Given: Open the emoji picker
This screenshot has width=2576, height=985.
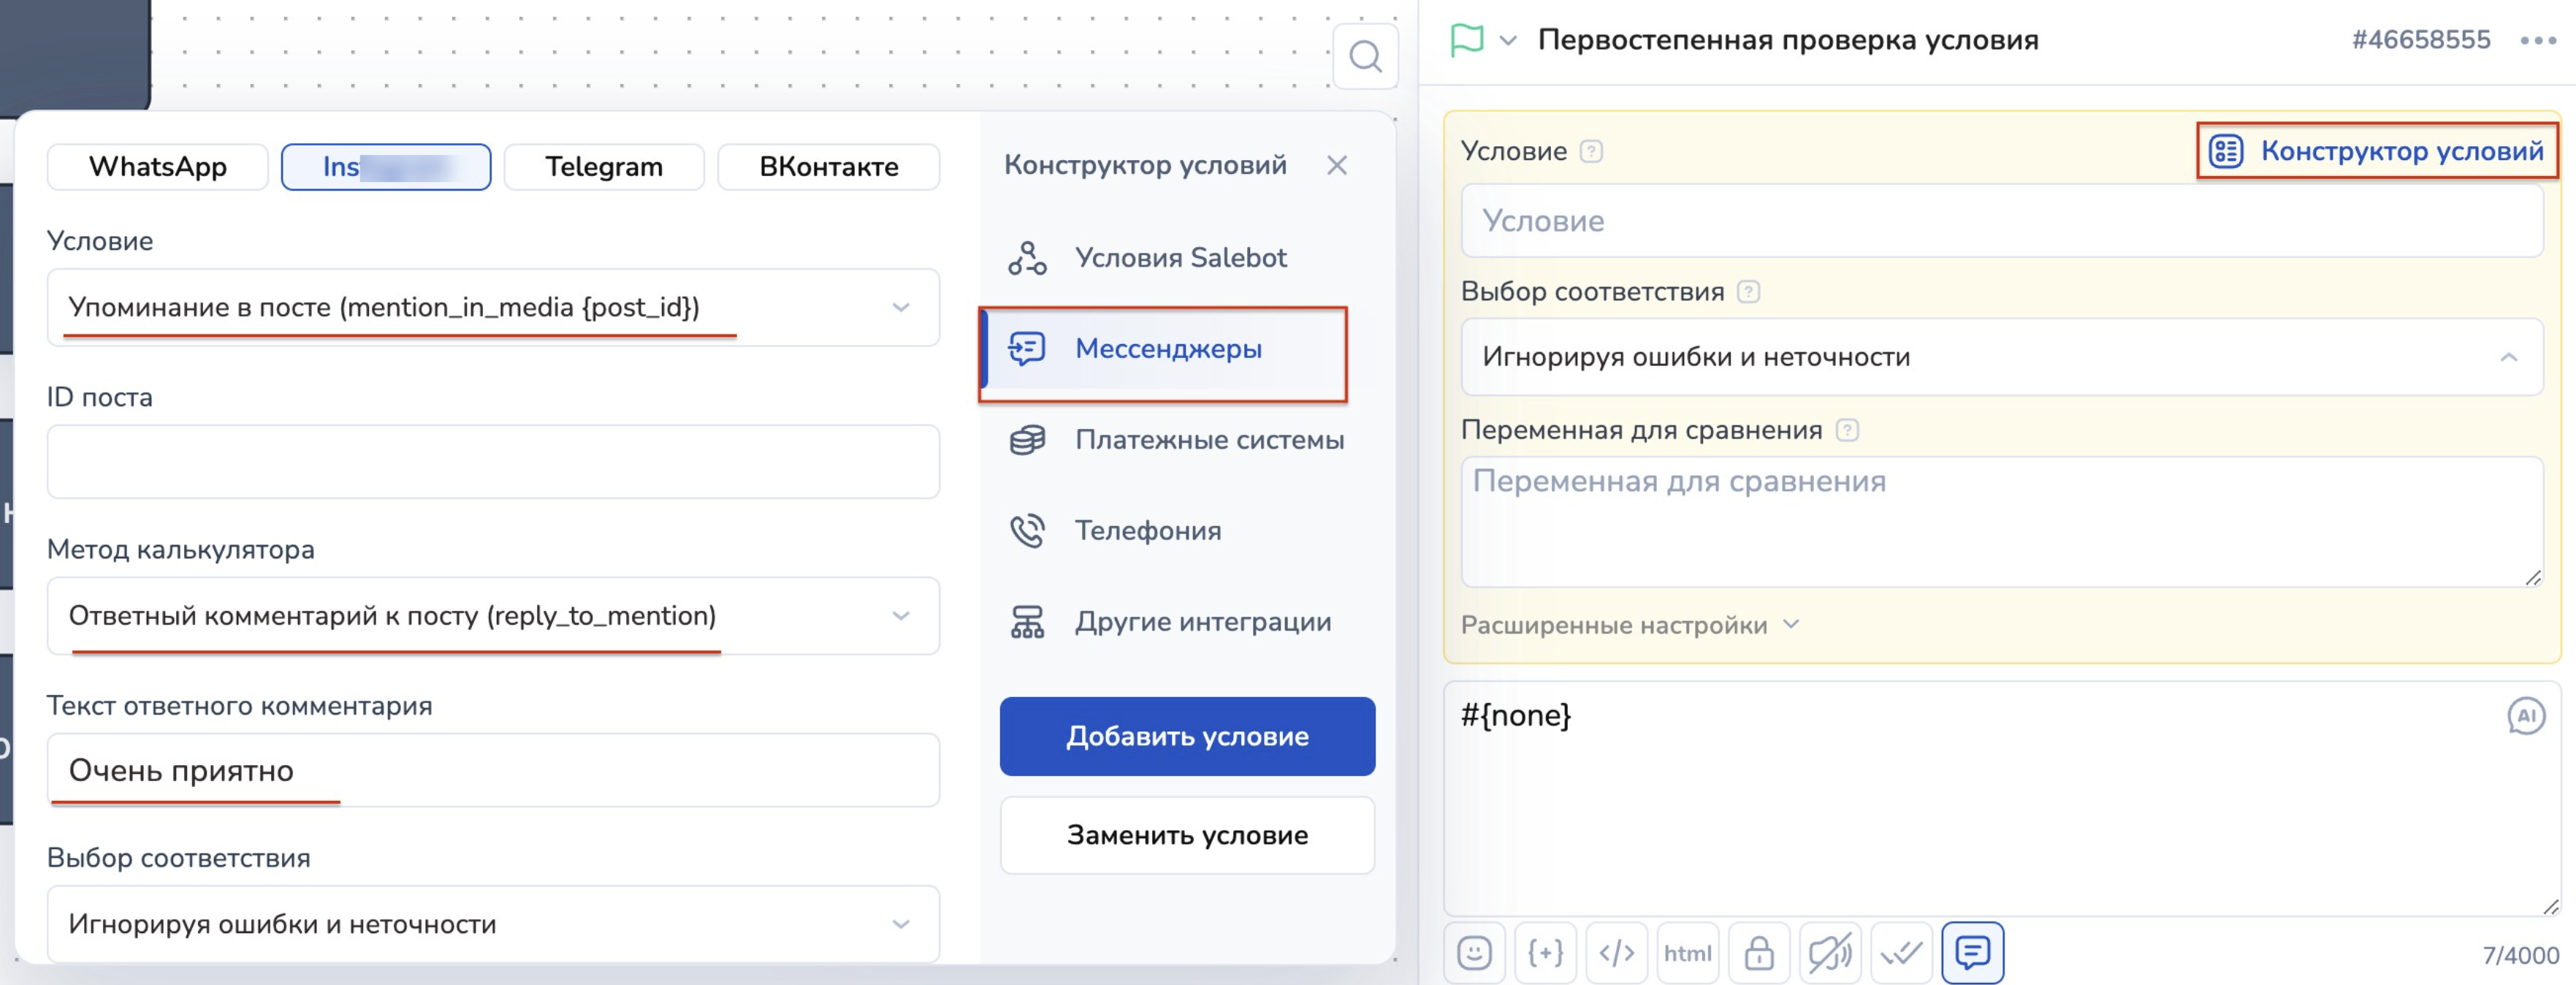Looking at the screenshot, I should 1474,953.
